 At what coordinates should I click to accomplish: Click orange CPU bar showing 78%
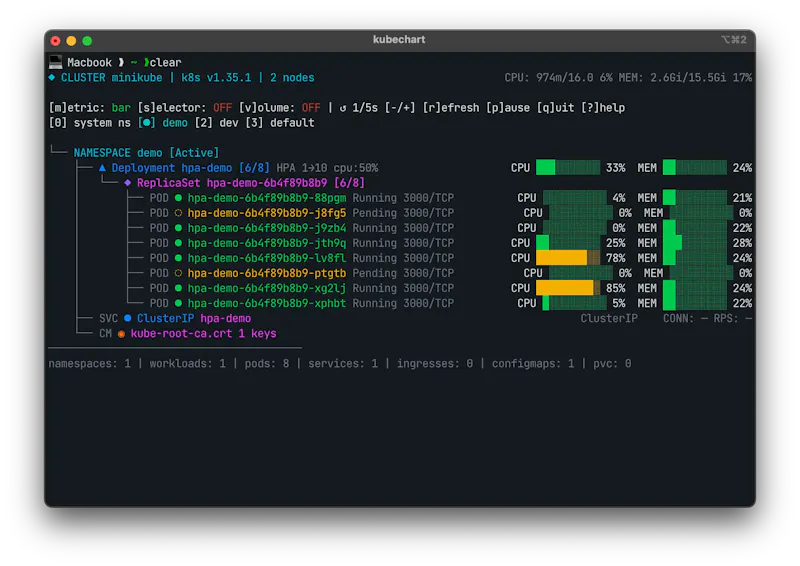568,258
